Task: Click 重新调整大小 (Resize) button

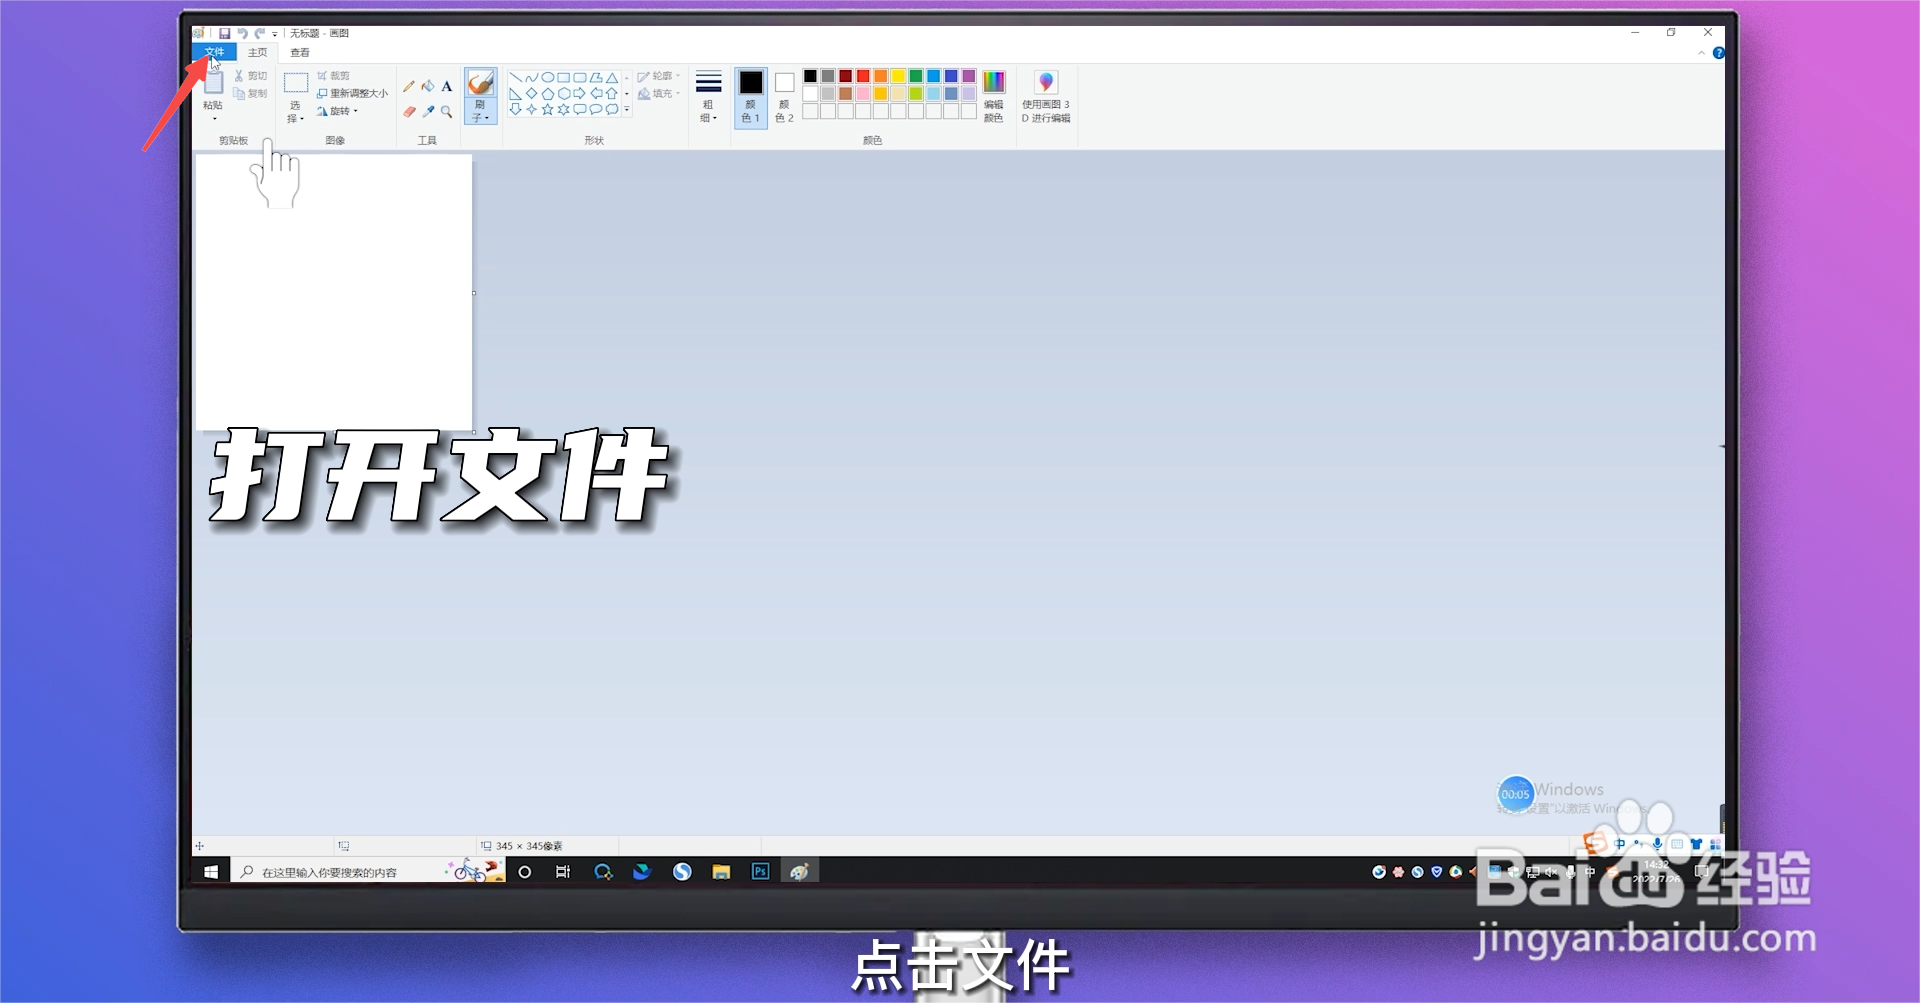Action: [352, 94]
